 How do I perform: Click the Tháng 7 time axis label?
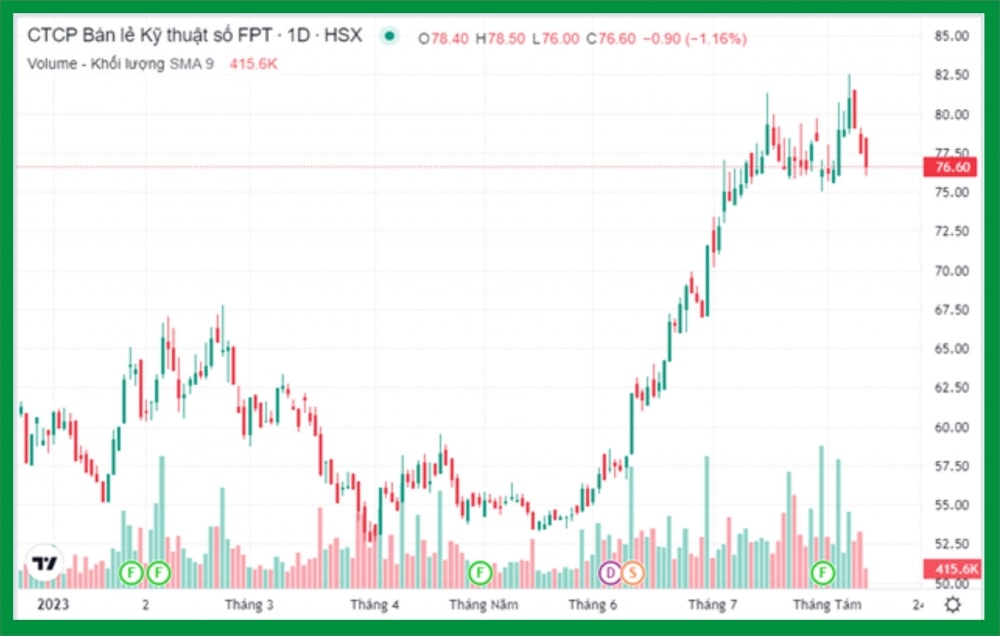pyautogui.click(x=712, y=604)
